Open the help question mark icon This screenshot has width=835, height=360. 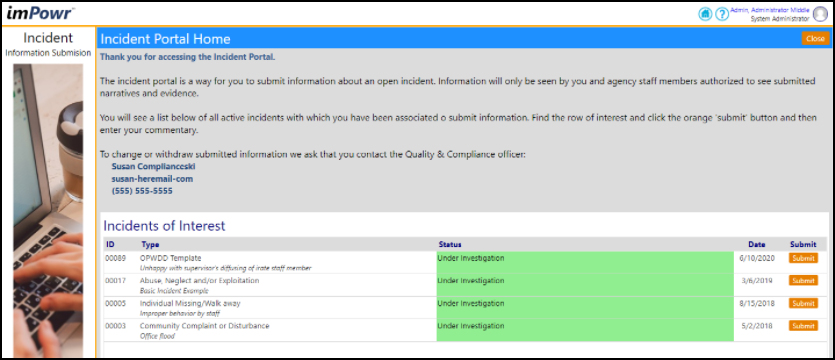click(x=721, y=14)
